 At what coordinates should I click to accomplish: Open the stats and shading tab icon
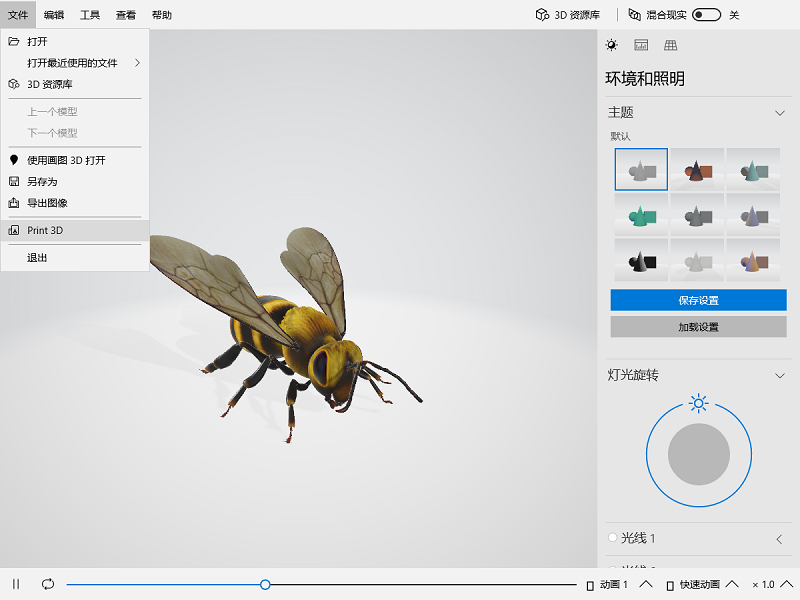641,45
